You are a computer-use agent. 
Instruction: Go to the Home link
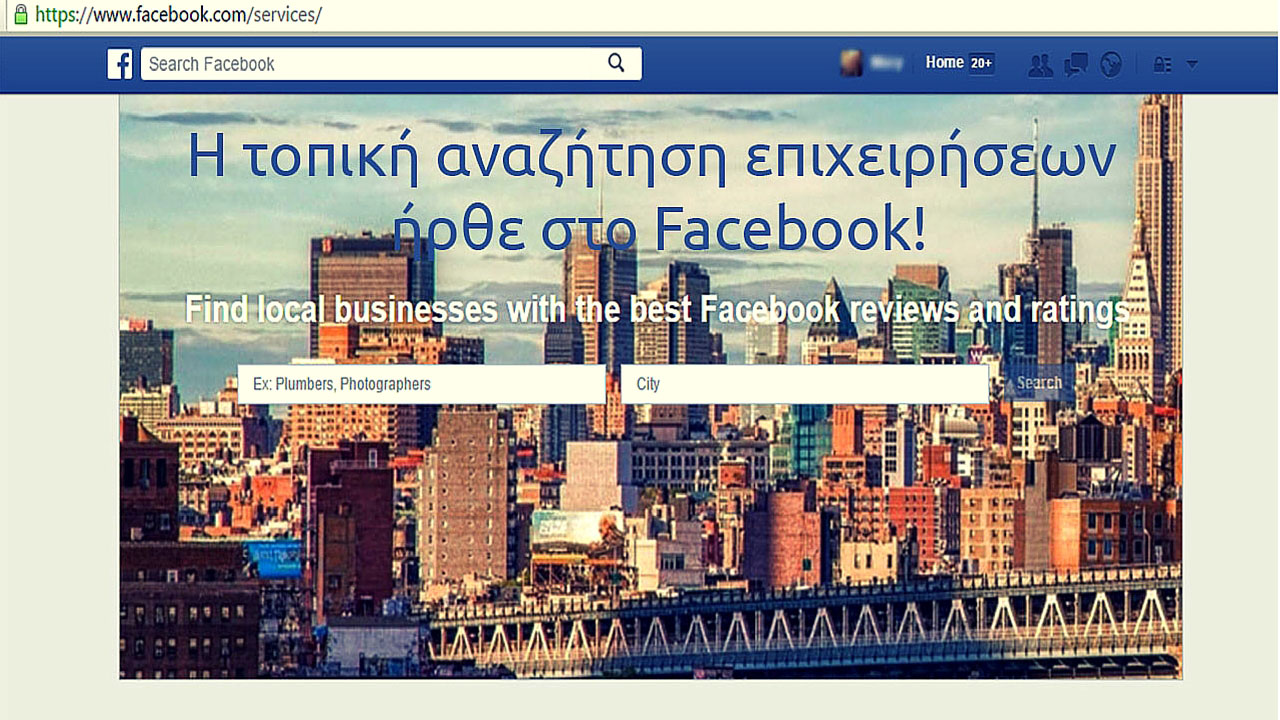click(944, 63)
